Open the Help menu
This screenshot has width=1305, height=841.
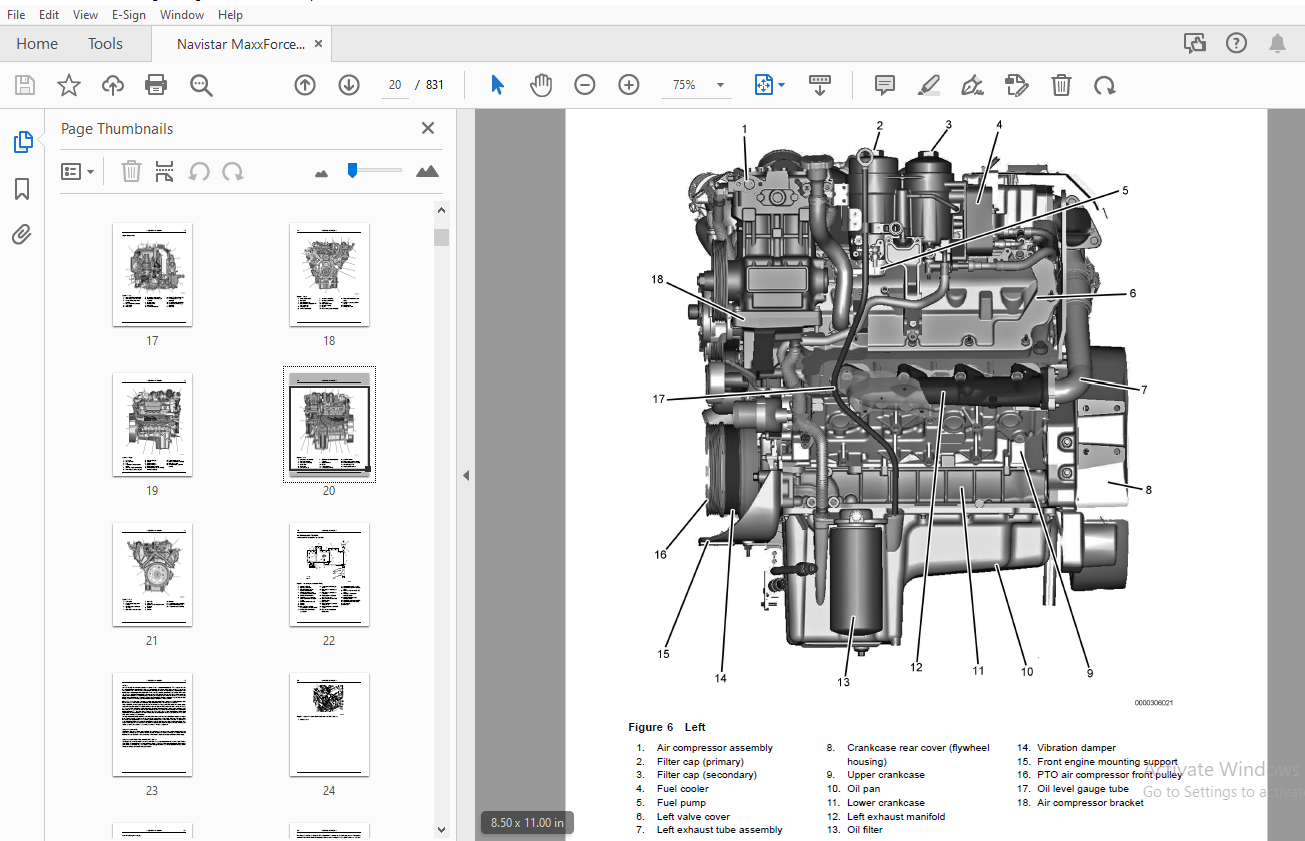(x=230, y=15)
